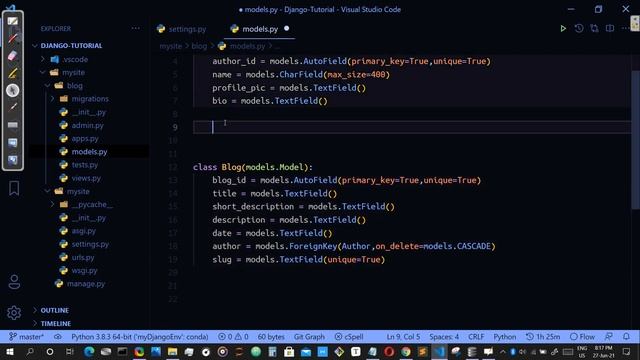Image resolution: width=640 pixels, height=360 pixels.
Task: Show the 1h 25m time tracker
Action: pos(543,337)
